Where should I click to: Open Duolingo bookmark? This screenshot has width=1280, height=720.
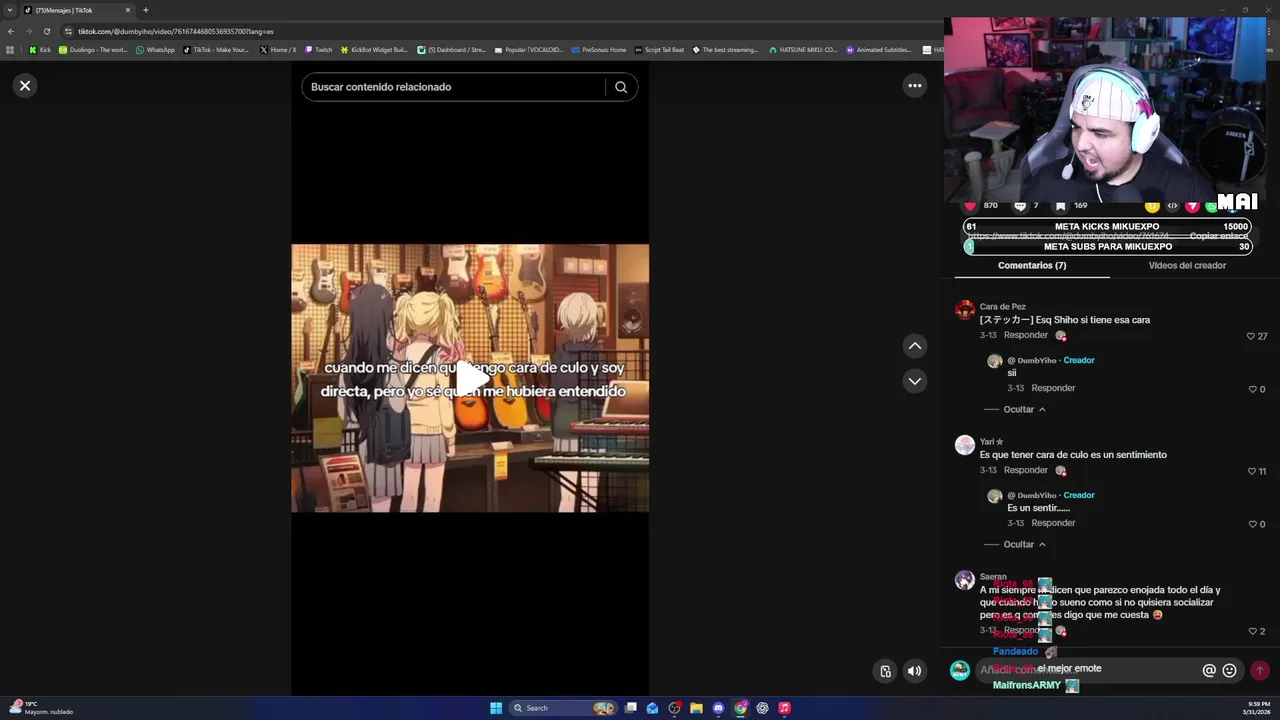click(x=93, y=50)
